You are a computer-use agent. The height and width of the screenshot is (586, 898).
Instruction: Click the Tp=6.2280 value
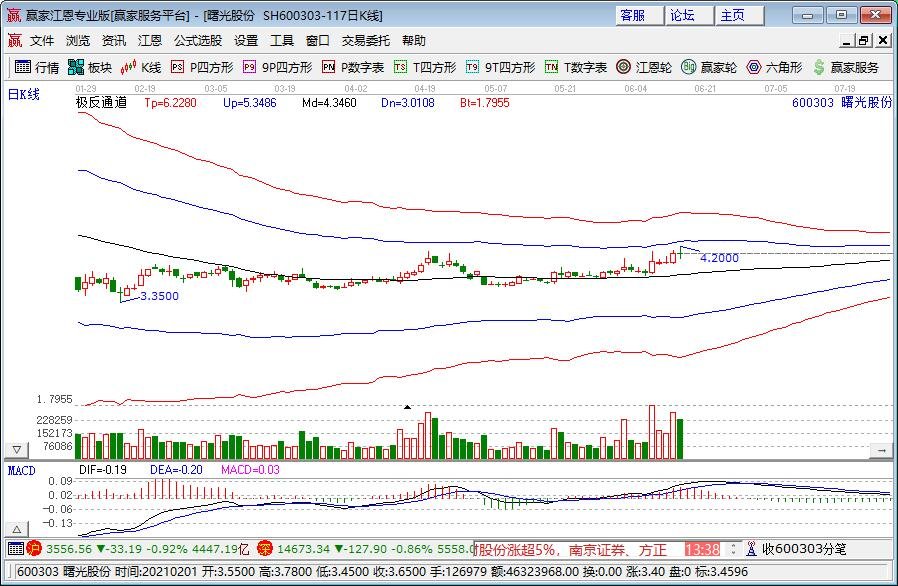[x=170, y=103]
